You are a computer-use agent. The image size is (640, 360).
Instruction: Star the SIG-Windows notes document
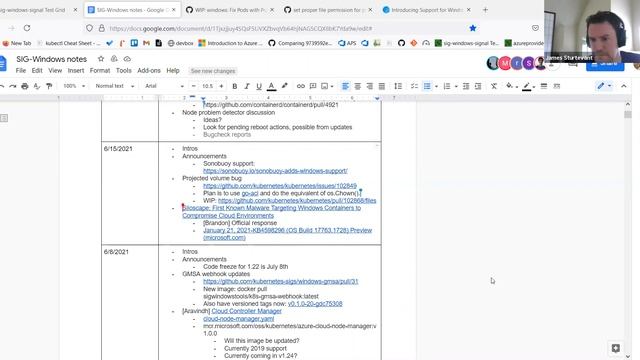point(101,59)
